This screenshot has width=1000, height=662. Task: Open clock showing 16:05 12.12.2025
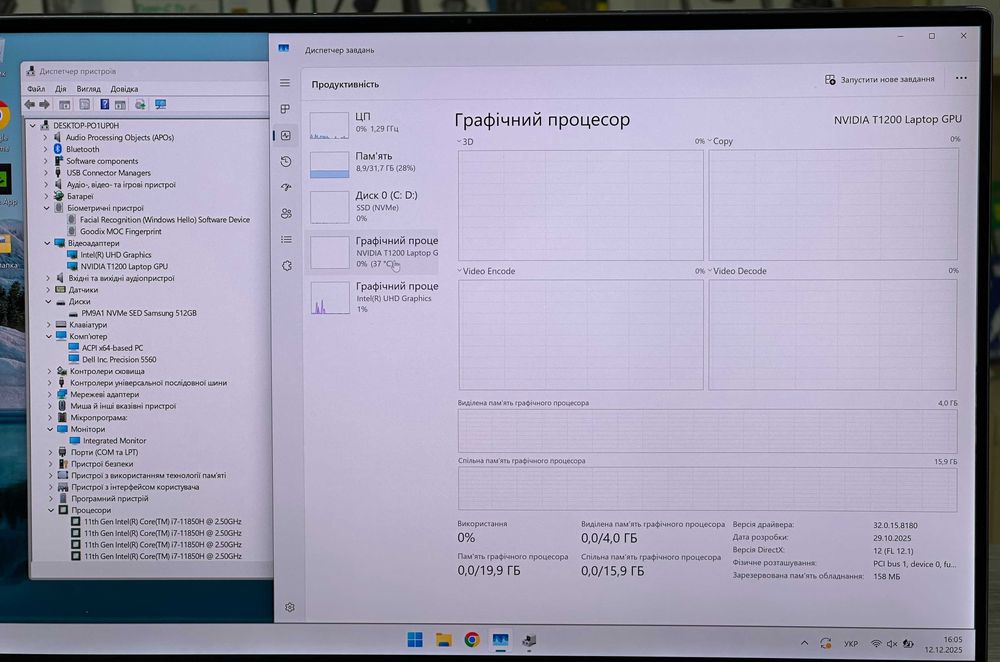944,645
